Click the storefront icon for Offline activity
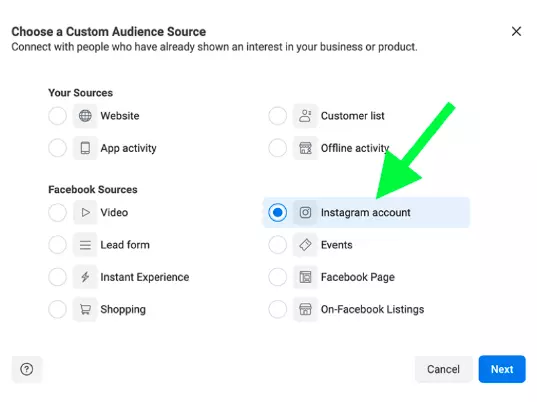Viewport: 537px width, 402px height. coord(305,148)
